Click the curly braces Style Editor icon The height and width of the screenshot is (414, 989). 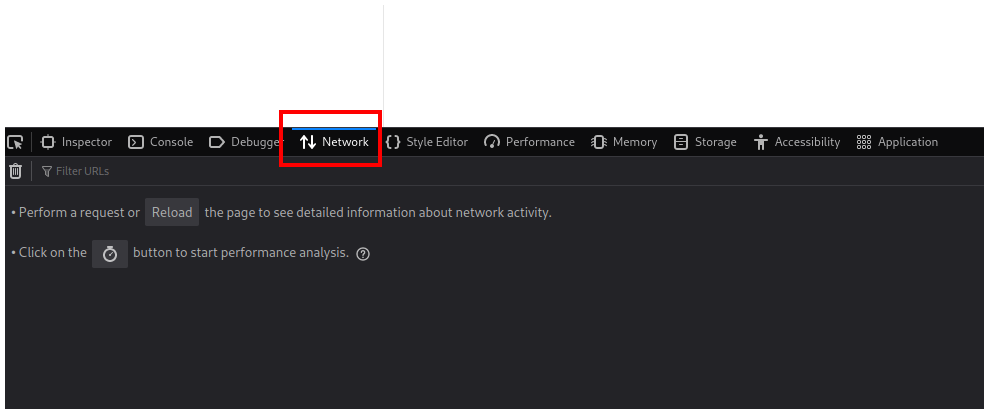click(393, 142)
